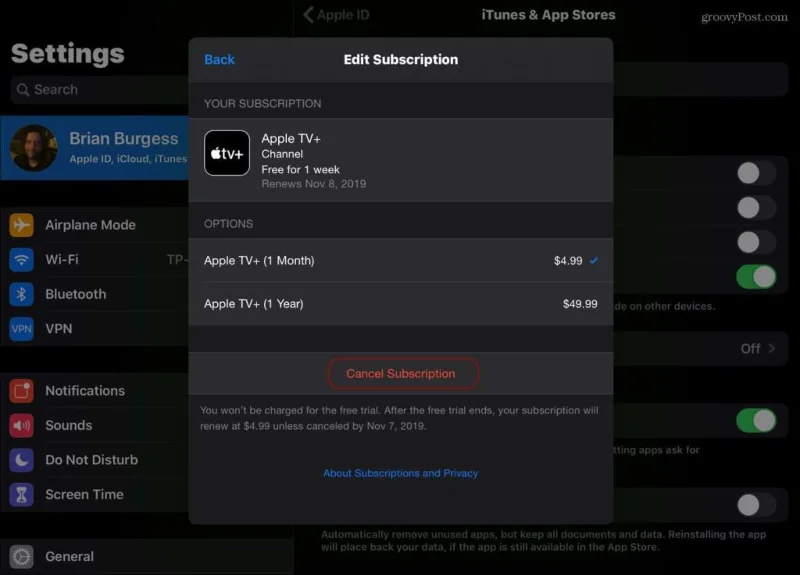Viewport: 800px width, 575px height.
Task: Click the free trial renewal notice text
Action: click(399, 418)
